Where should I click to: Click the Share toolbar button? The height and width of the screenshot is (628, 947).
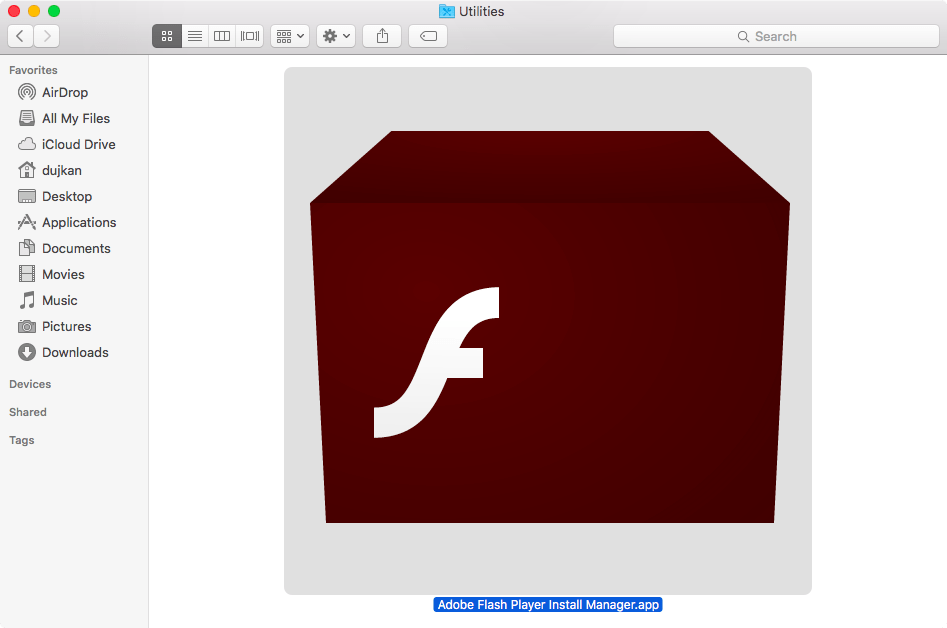click(x=382, y=36)
